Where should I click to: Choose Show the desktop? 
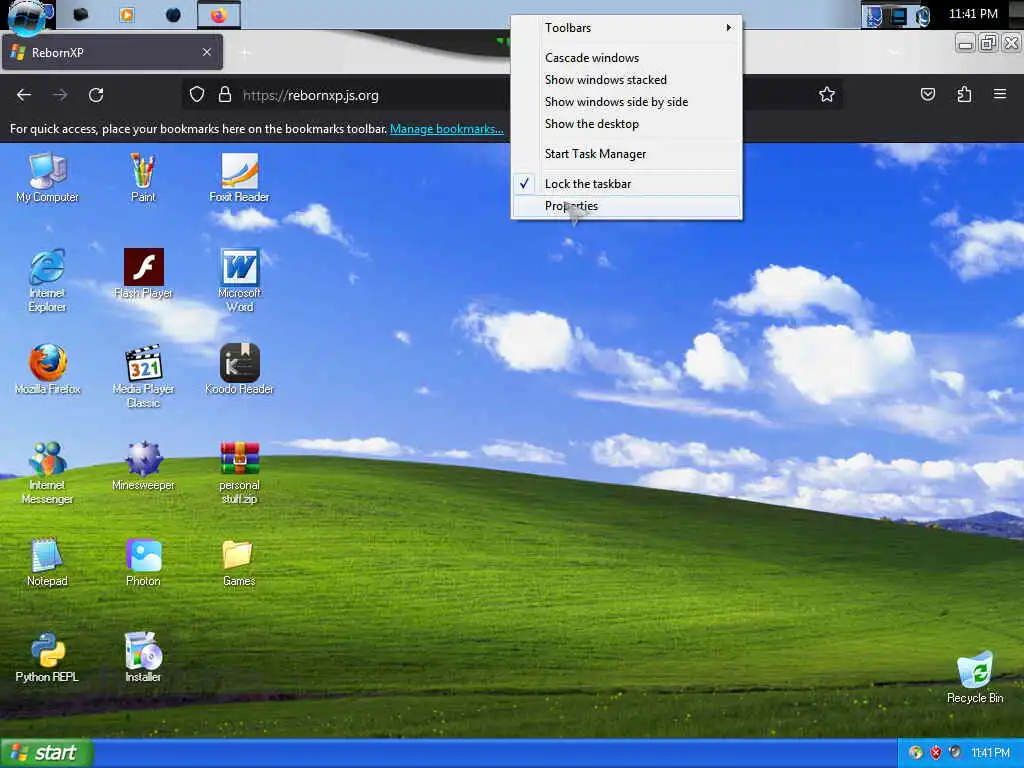(626, 123)
